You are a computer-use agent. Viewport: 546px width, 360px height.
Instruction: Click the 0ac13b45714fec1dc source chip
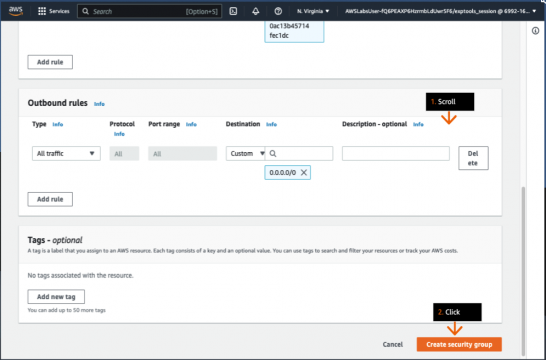294,31
